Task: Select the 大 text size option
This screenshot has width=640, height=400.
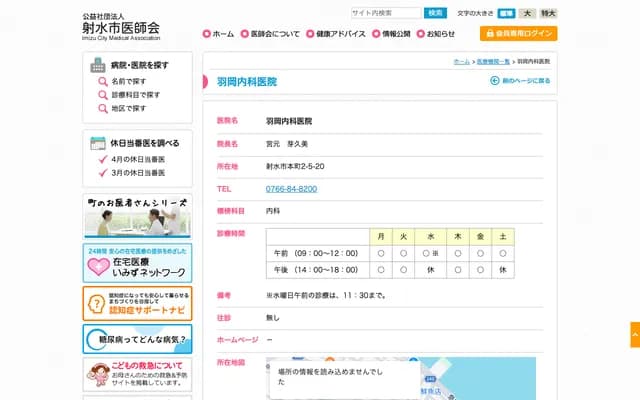Action: (527, 13)
